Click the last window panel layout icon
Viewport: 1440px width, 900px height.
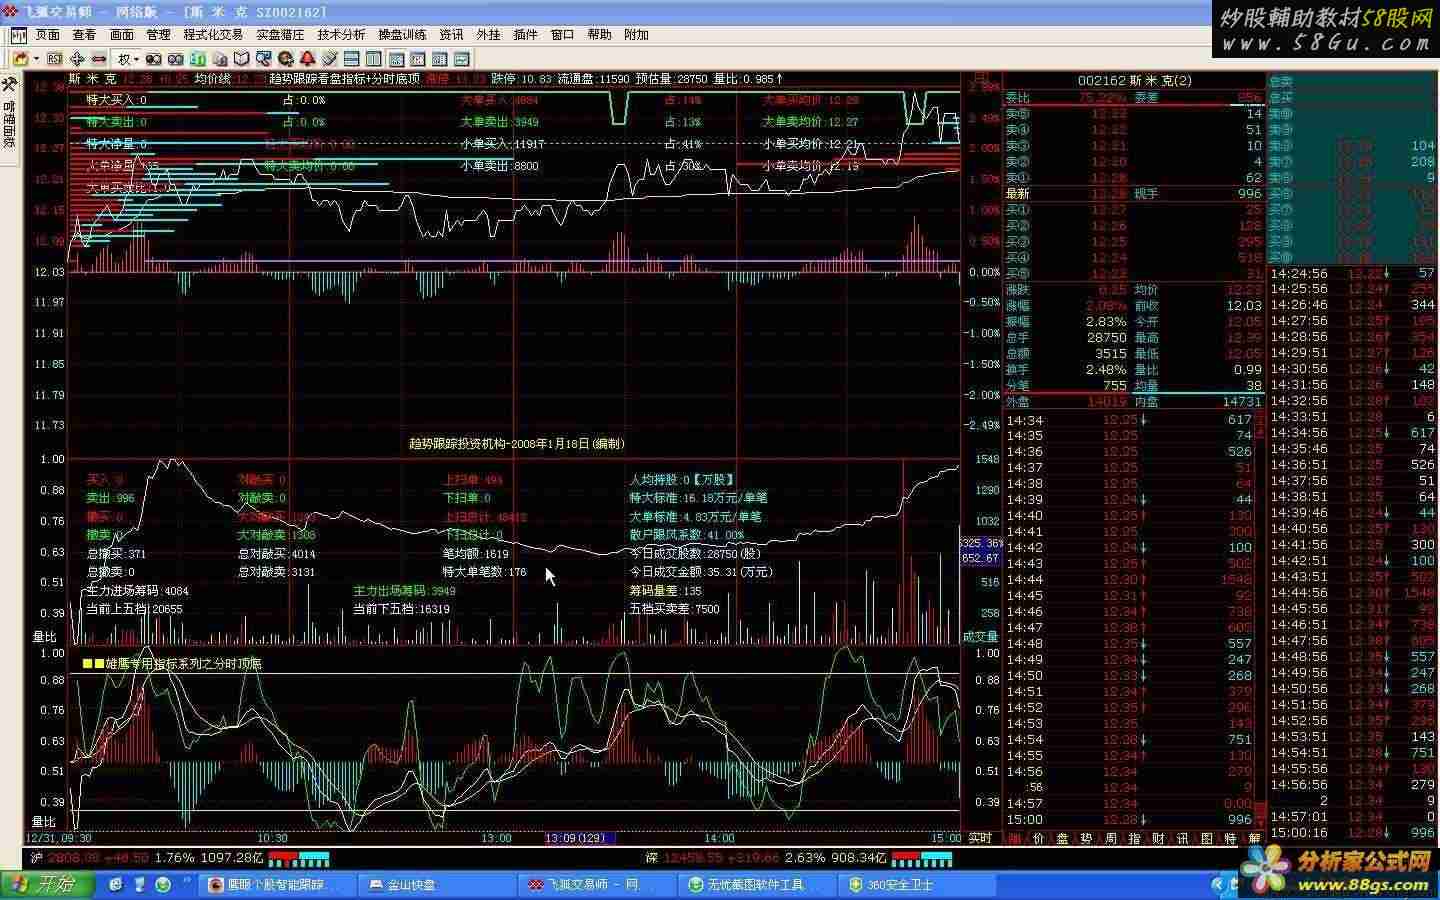(x=462, y=59)
